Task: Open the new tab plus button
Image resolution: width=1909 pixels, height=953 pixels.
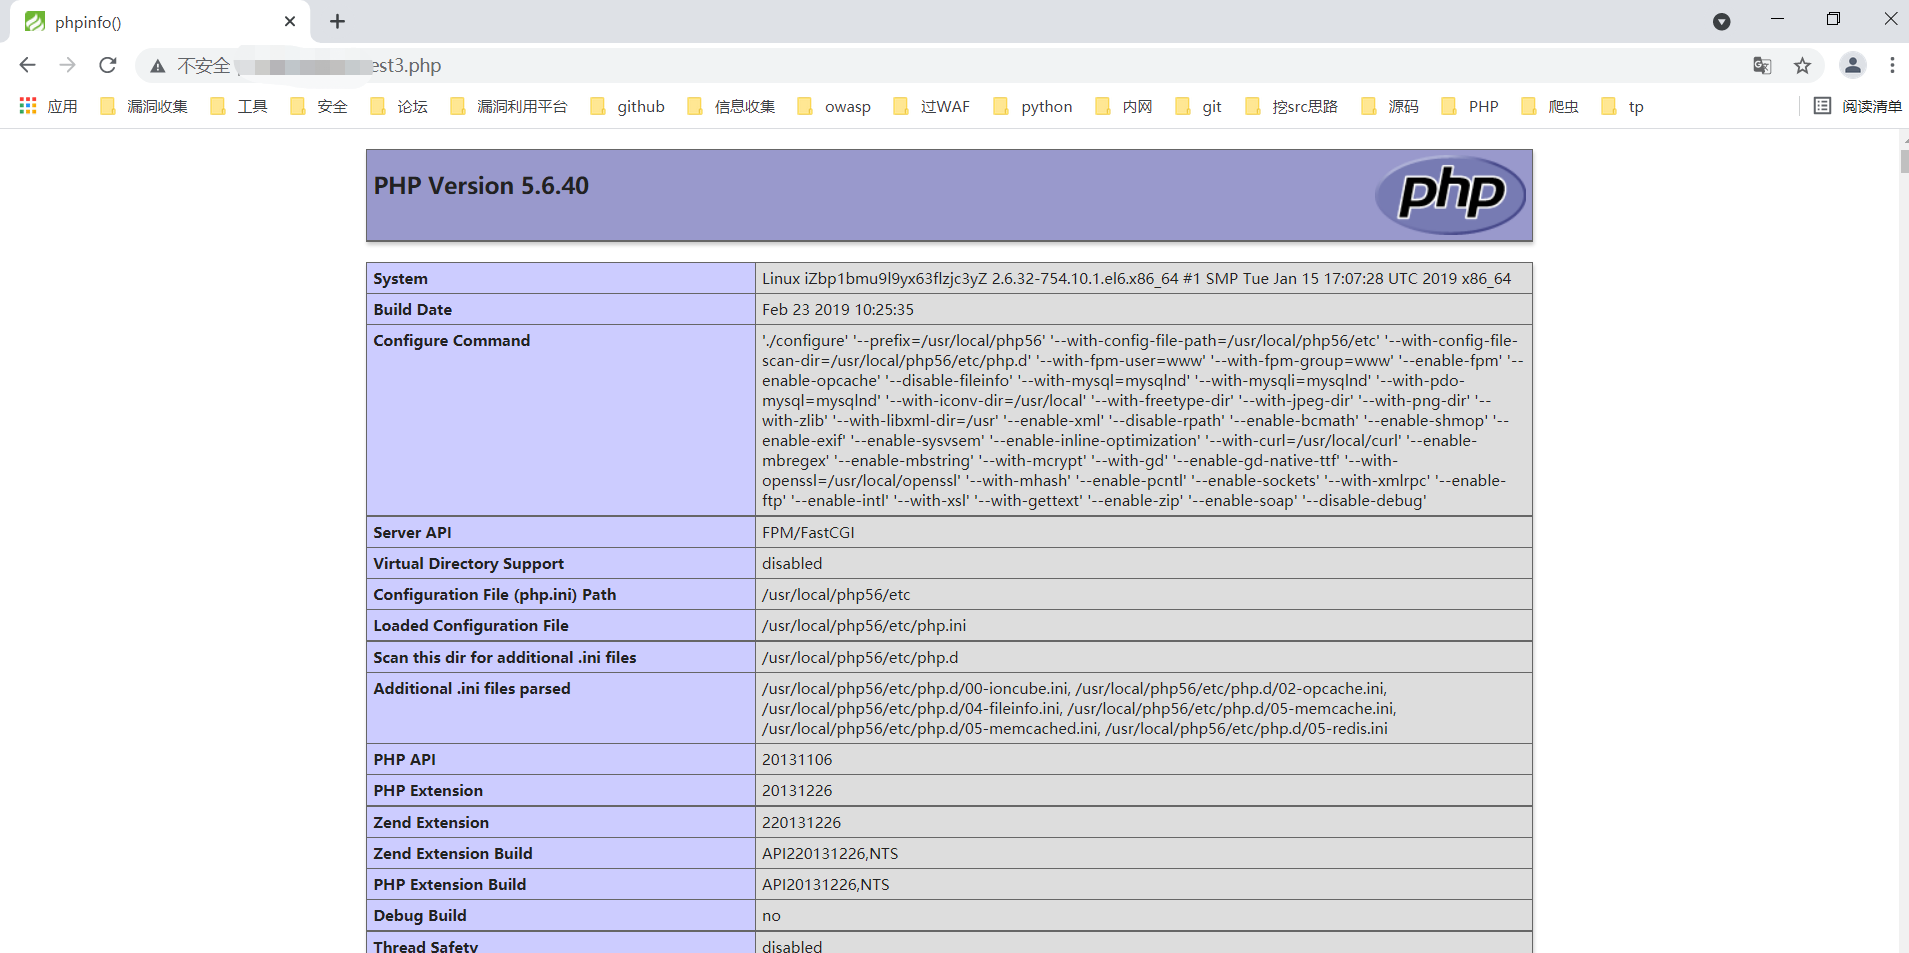Action: (337, 21)
